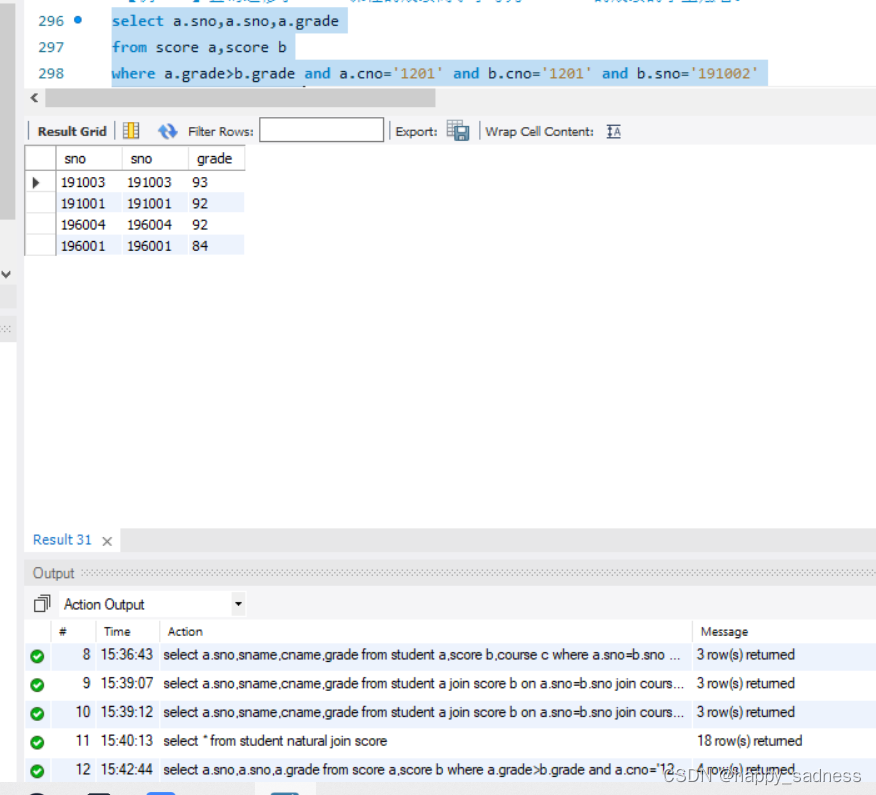The height and width of the screenshot is (795, 876).
Task: Click the where clause on line 298
Action: coord(435,73)
